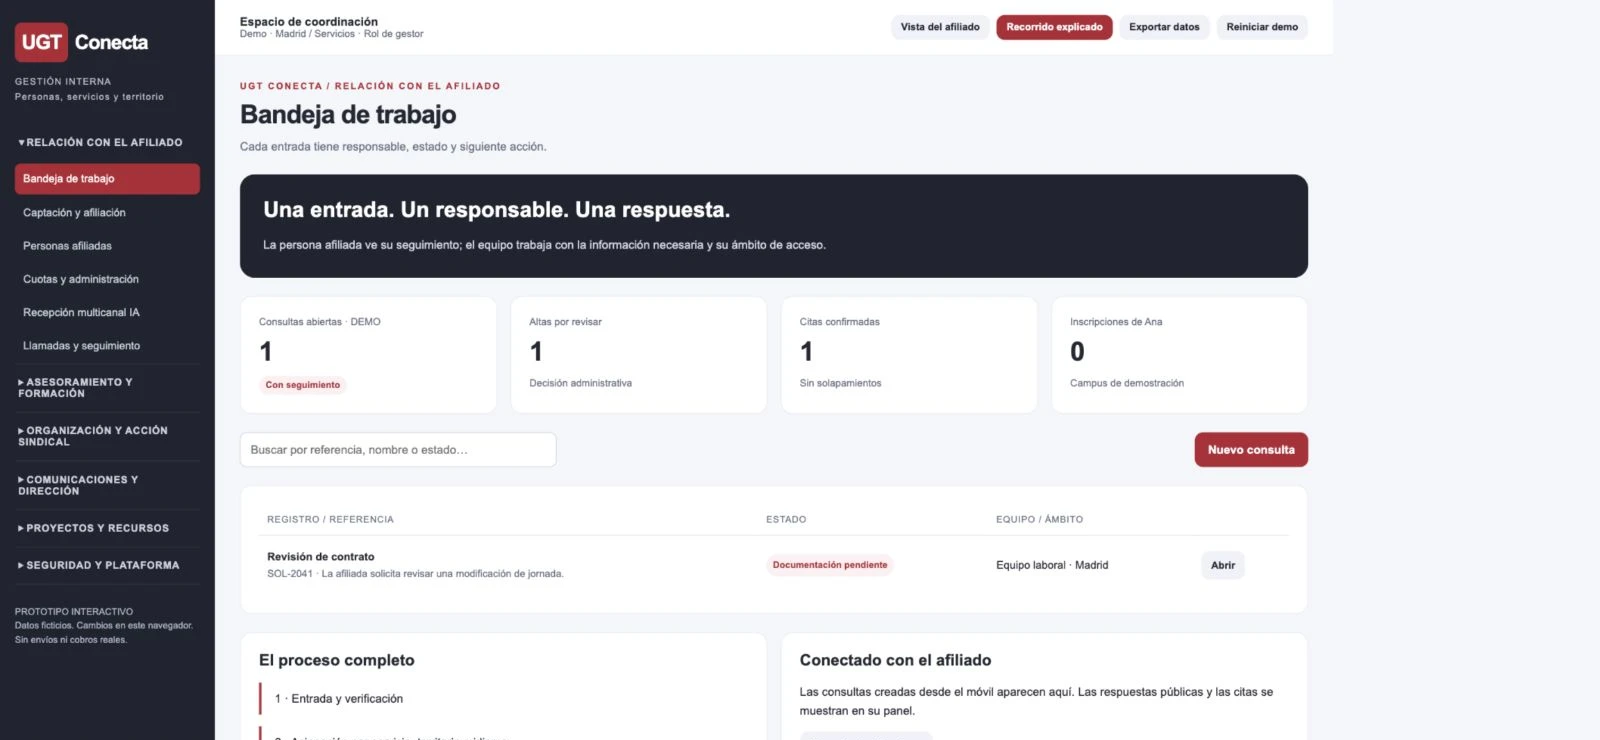Open Recepción multicanal IA
The height and width of the screenshot is (740, 1600).
107,312
